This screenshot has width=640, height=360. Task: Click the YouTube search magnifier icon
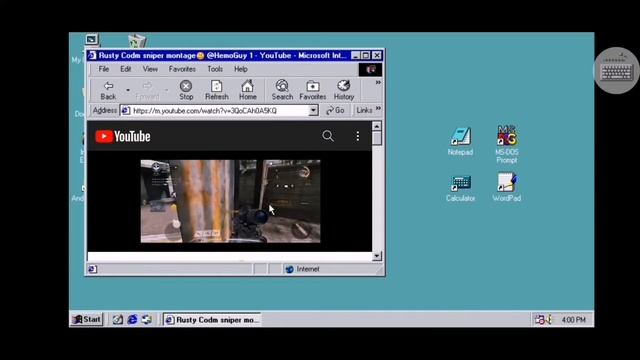(328, 136)
